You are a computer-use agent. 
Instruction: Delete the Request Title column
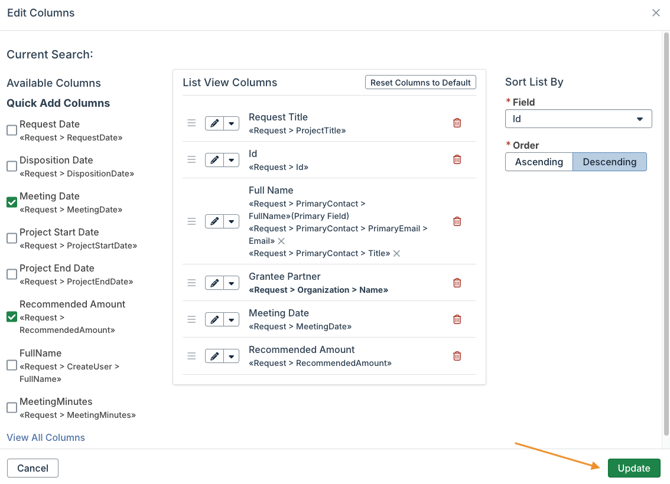457,124
